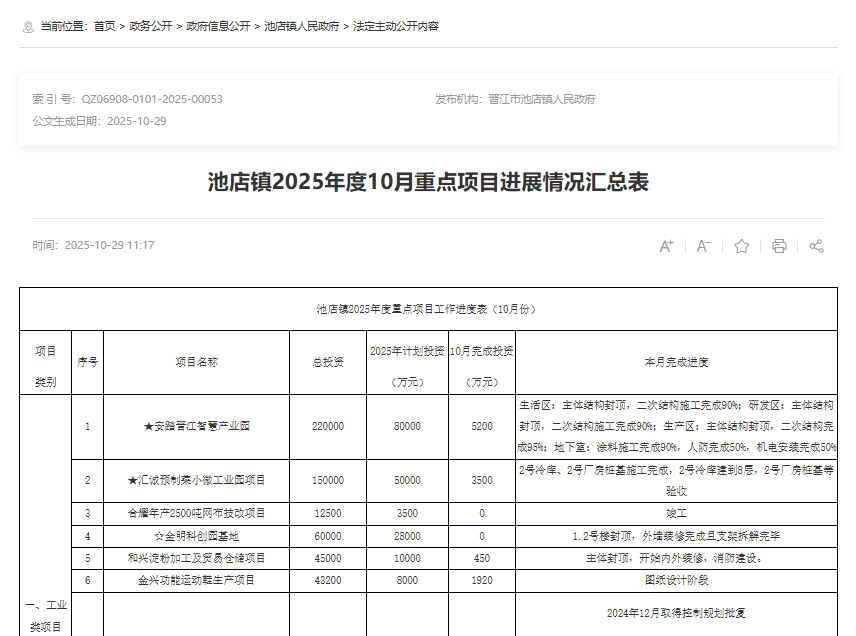The height and width of the screenshot is (636, 856).
Task: Navigate to 政府信息公开 breadcrumb
Action: [x=218, y=26]
